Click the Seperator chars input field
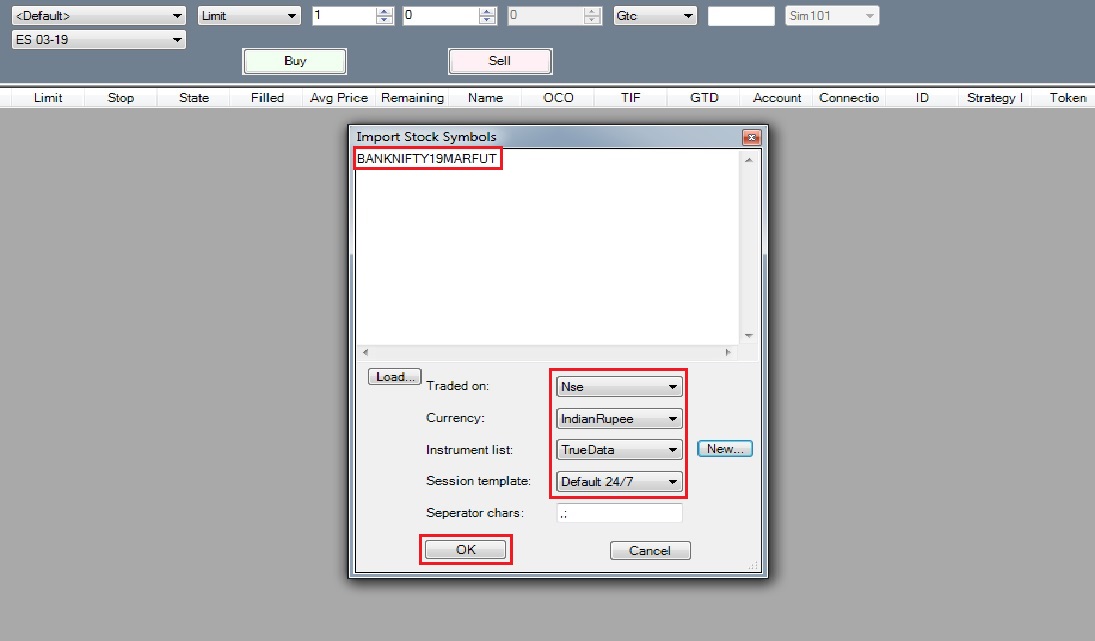 pyautogui.click(x=619, y=513)
